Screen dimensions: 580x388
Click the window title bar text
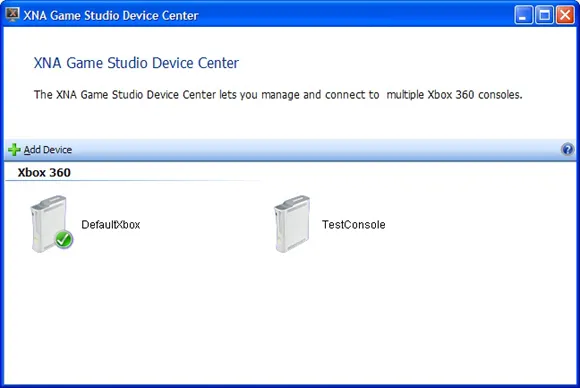tap(111, 16)
